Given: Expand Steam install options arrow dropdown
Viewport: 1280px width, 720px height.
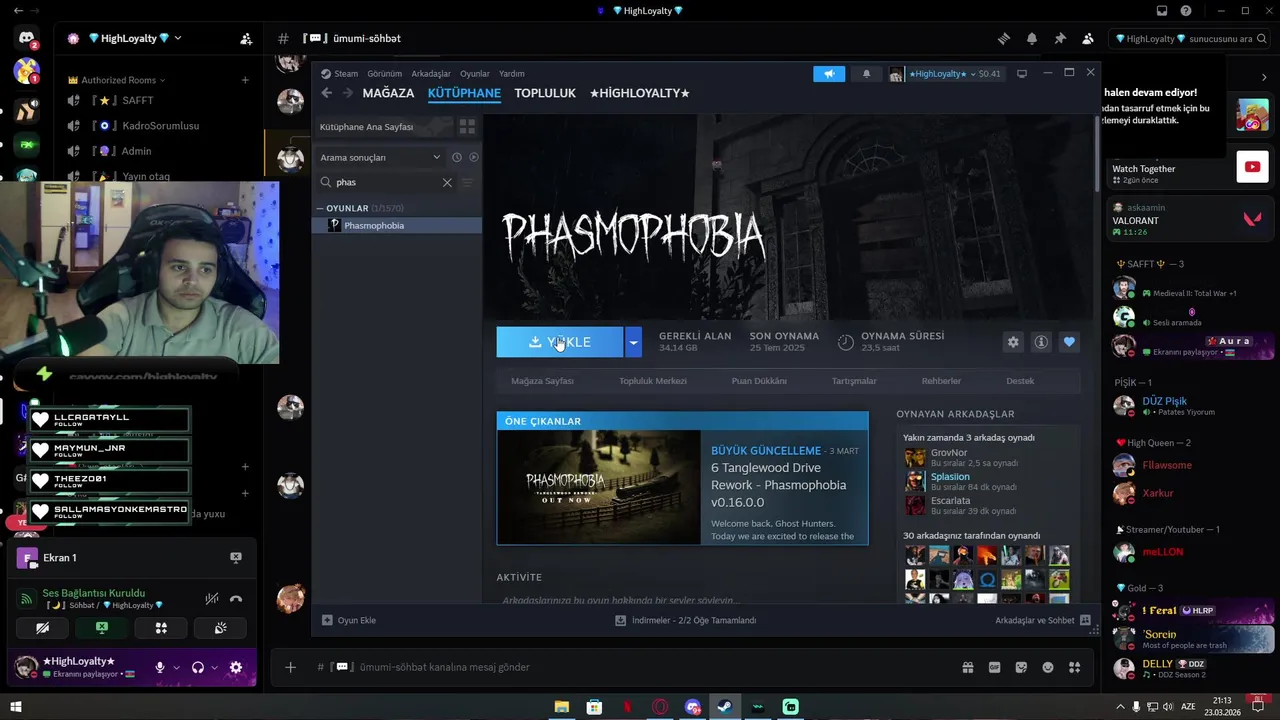Looking at the screenshot, I should coord(633,342).
